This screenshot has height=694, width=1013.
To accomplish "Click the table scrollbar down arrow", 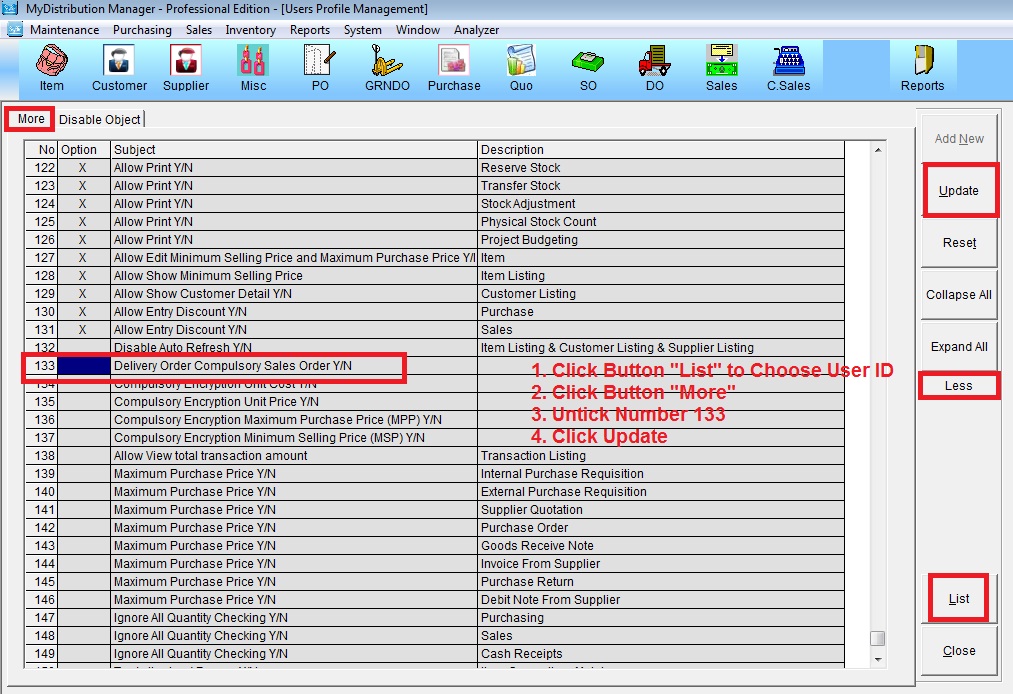I will 878,660.
